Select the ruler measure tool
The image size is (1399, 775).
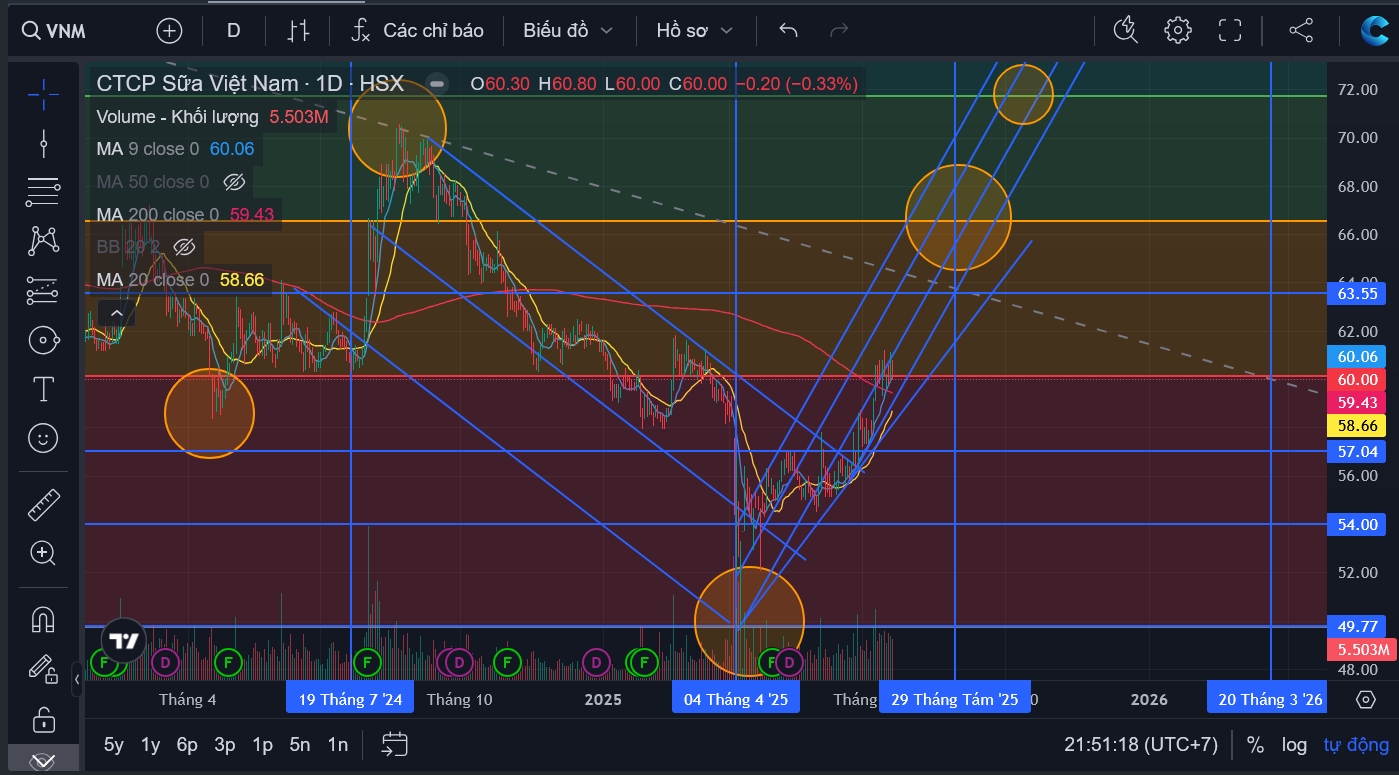click(43, 505)
